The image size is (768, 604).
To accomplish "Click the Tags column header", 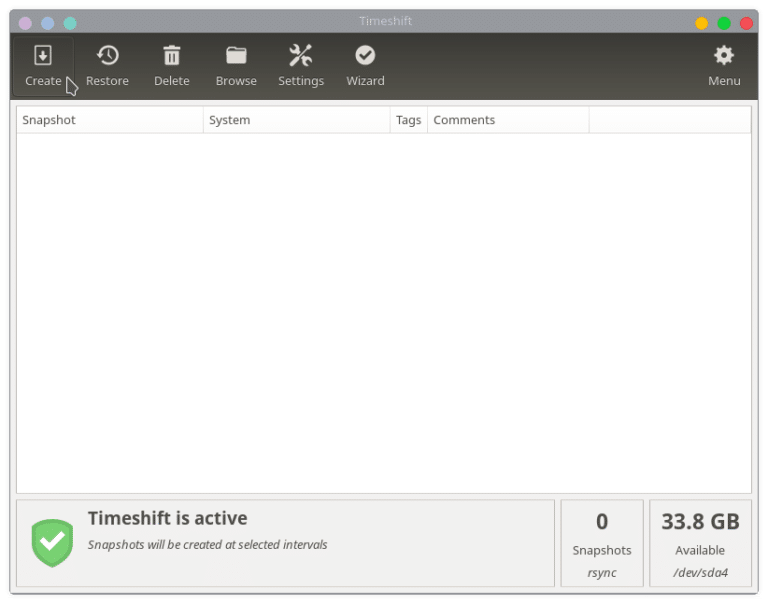I will pyautogui.click(x=408, y=120).
